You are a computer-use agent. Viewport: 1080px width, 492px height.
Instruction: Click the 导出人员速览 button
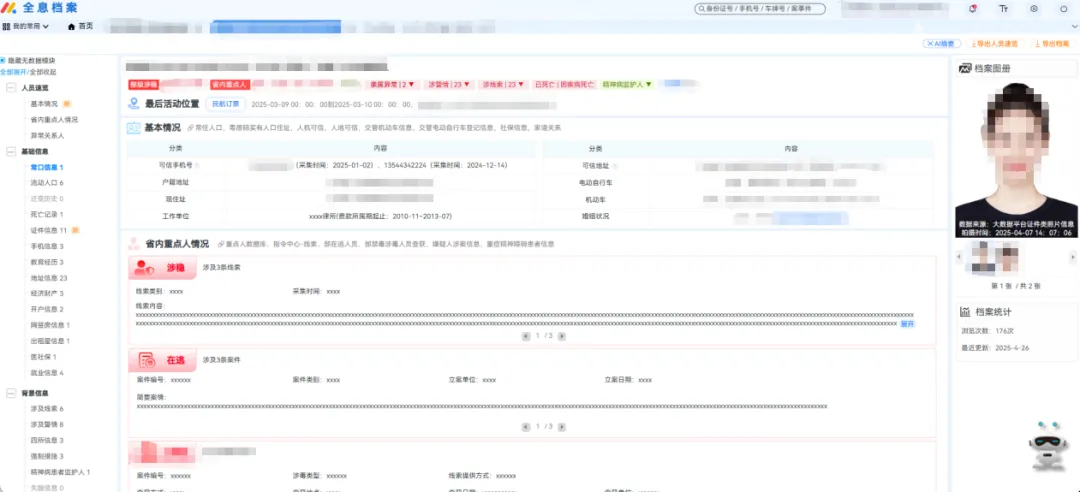tap(993, 44)
